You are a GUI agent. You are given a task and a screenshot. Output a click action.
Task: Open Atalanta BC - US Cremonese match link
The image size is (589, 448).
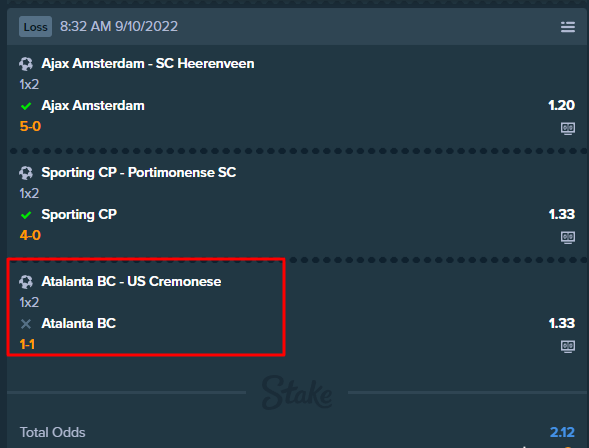tap(131, 282)
